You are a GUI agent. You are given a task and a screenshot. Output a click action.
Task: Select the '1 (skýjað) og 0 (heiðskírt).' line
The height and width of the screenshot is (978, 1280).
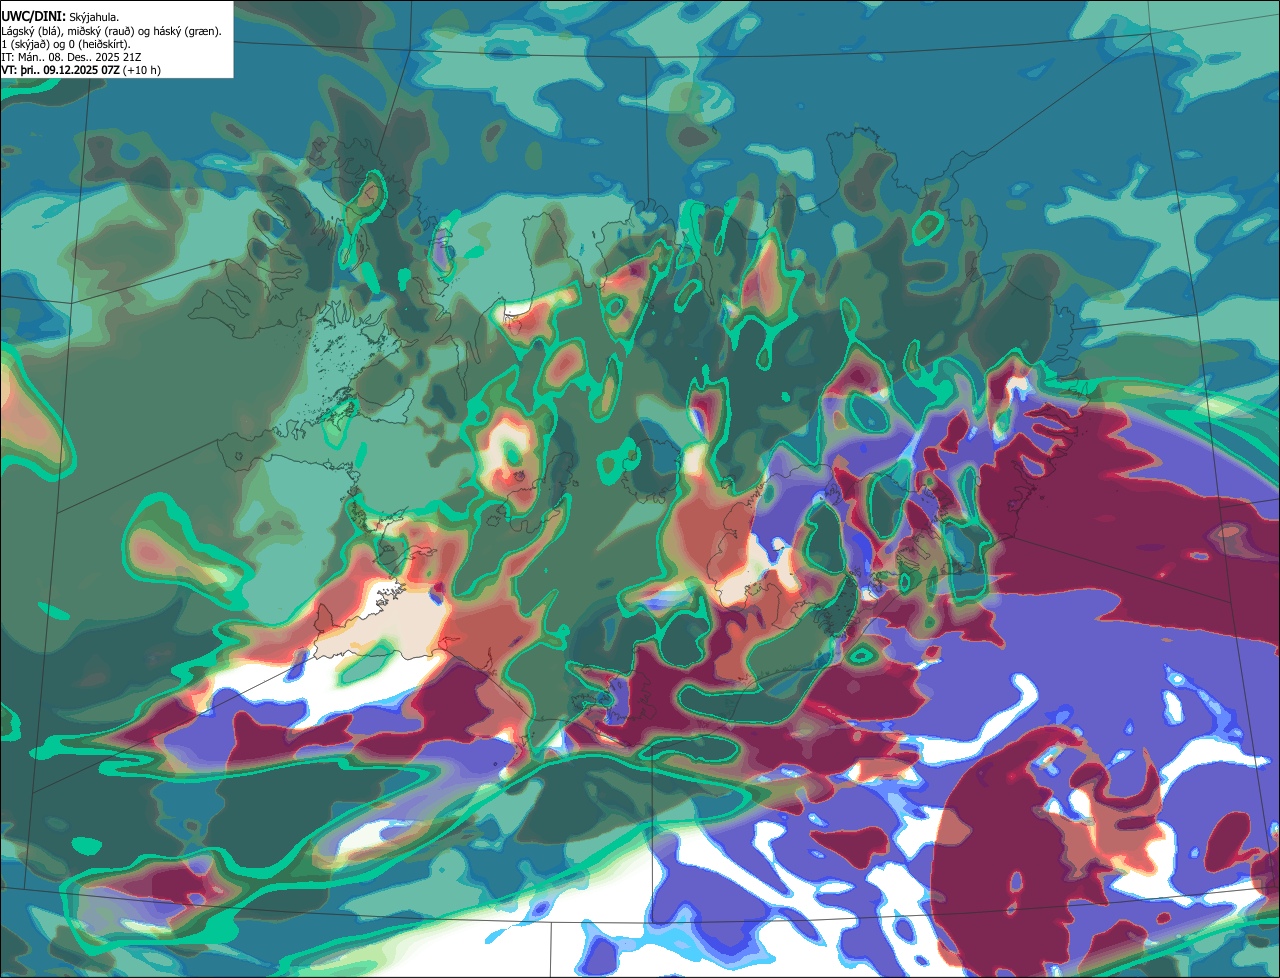(x=65, y=44)
